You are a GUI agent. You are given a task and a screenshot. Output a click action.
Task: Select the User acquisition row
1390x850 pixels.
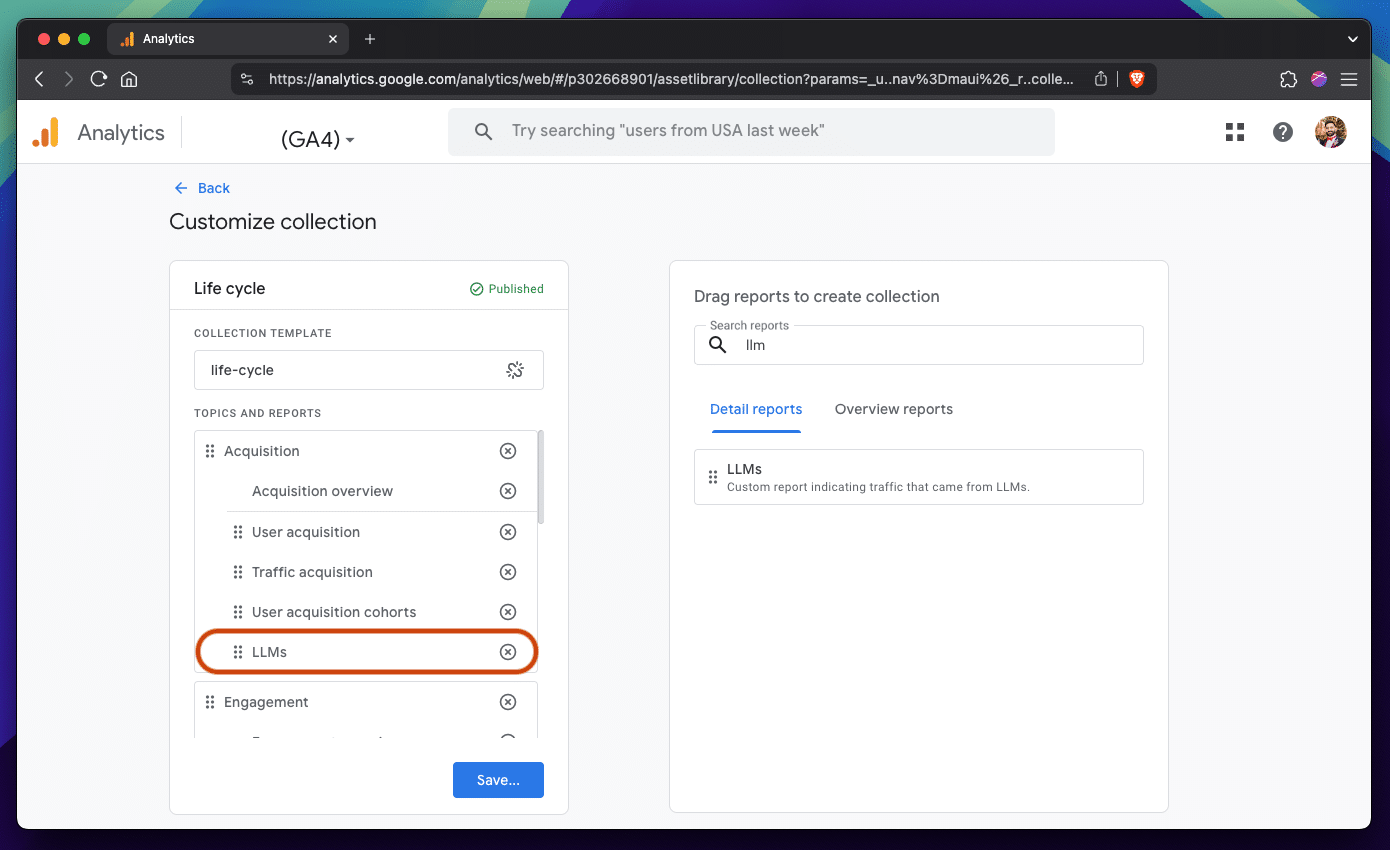pyautogui.click(x=366, y=532)
